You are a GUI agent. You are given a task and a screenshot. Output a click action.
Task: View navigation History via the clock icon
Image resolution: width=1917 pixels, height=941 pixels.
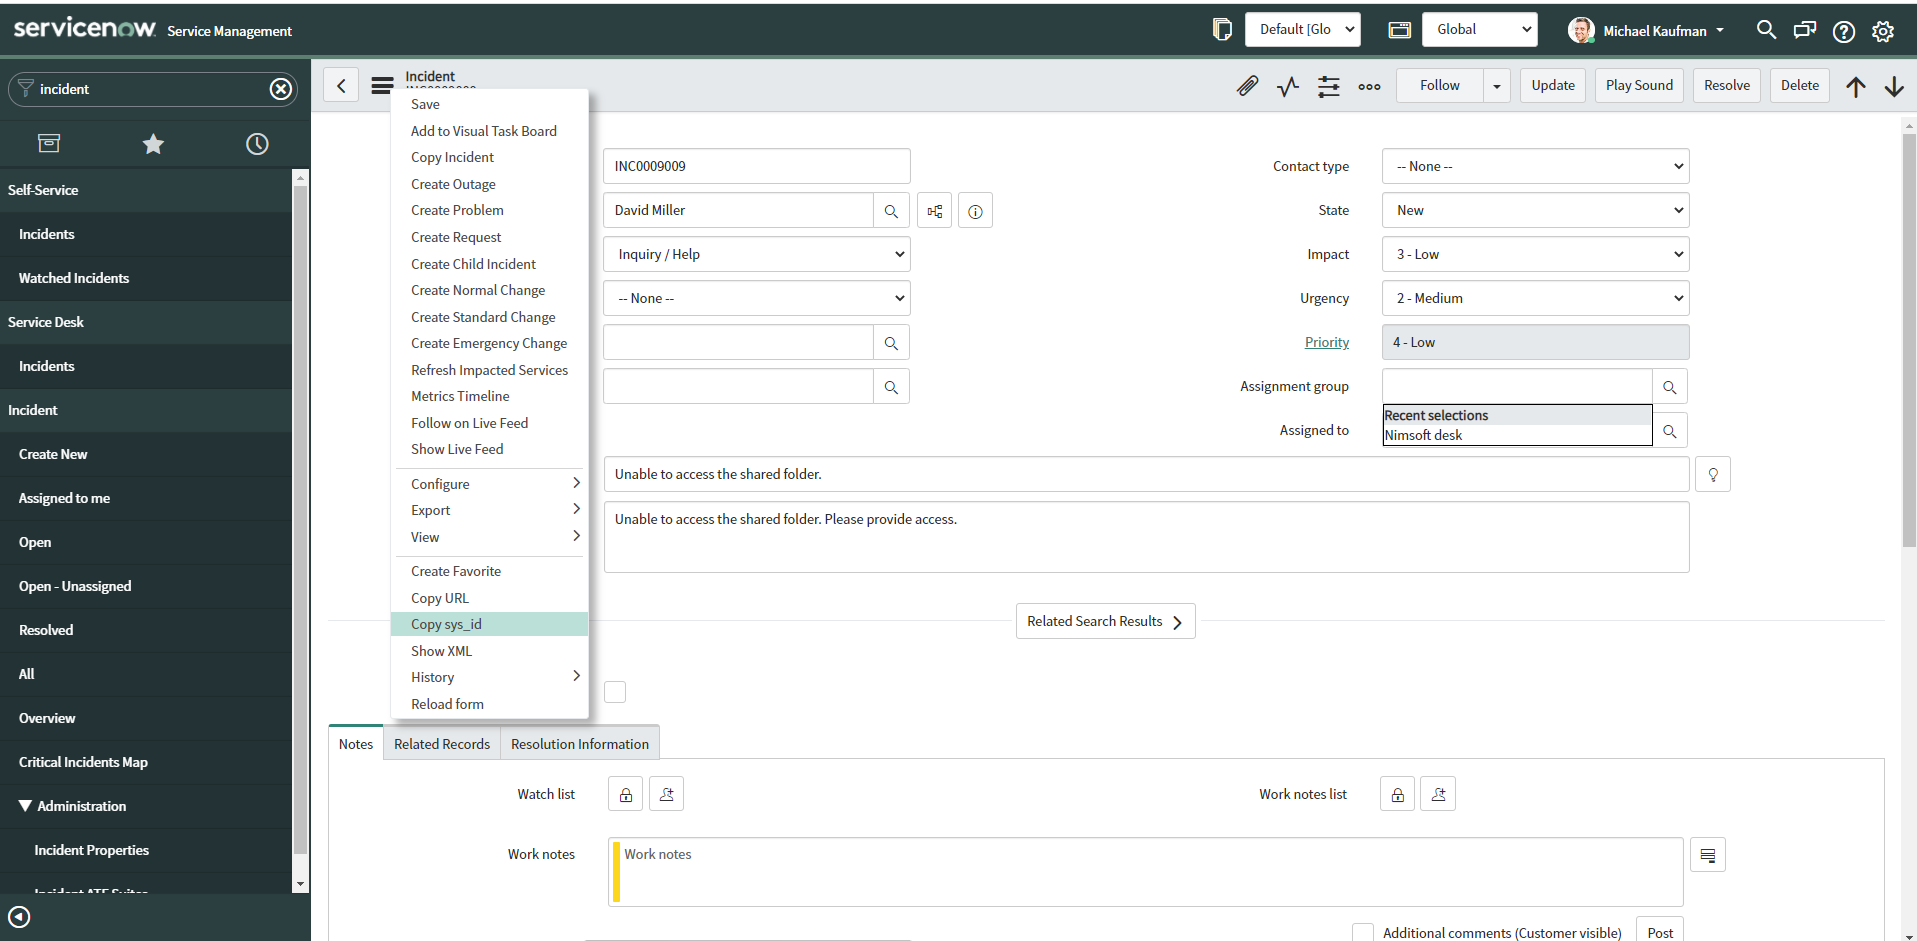(x=257, y=144)
